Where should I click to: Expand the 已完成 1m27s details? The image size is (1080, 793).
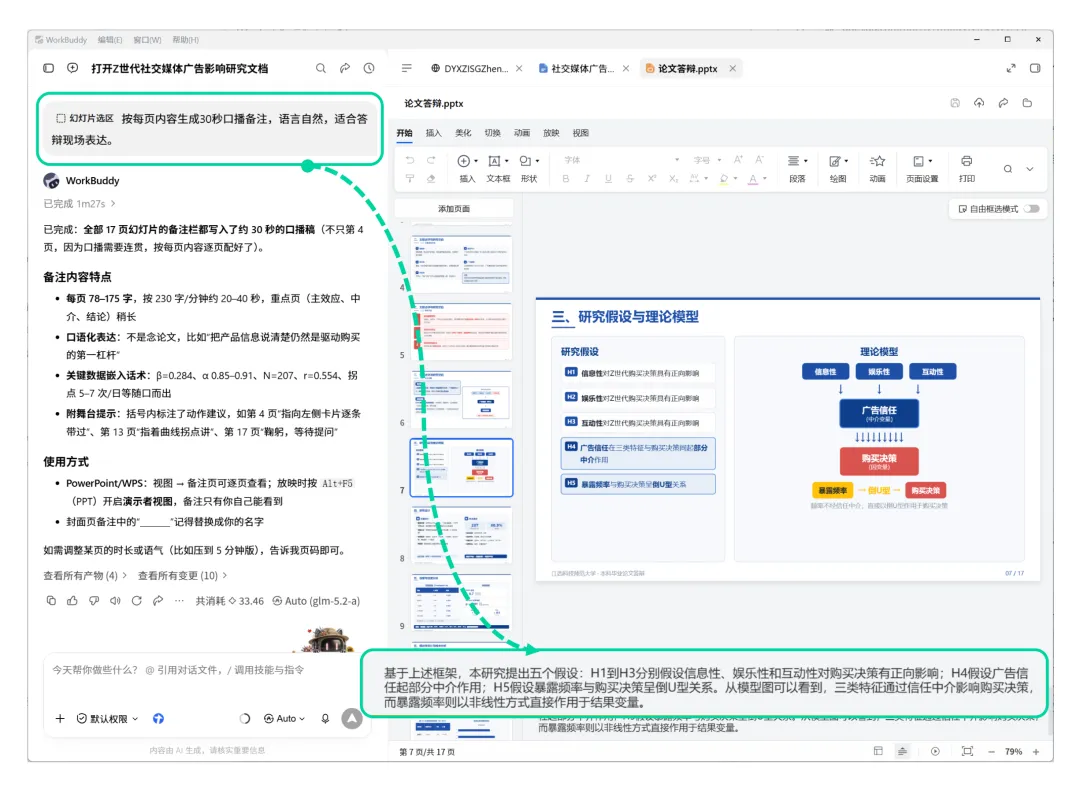pyautogui.click(x=79, y=204)
